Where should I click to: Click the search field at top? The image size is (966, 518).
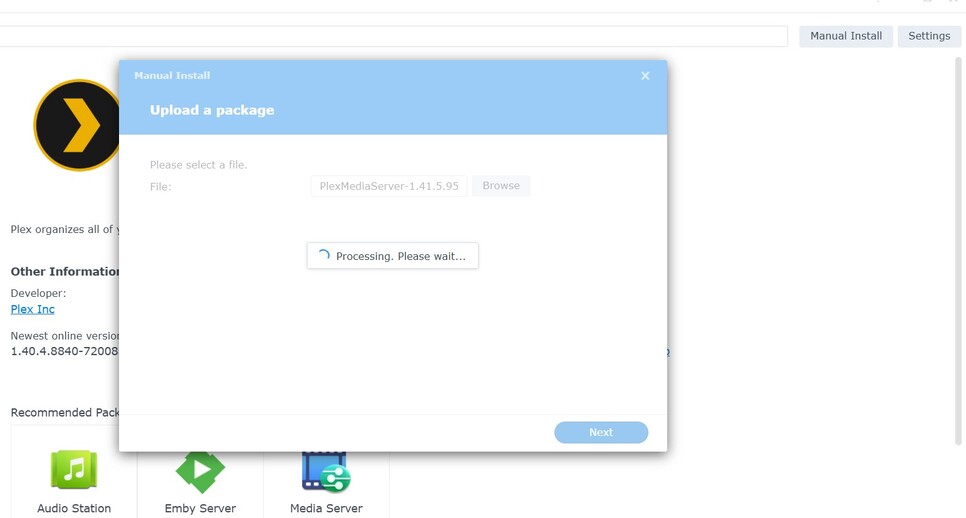tap(394, 36)
